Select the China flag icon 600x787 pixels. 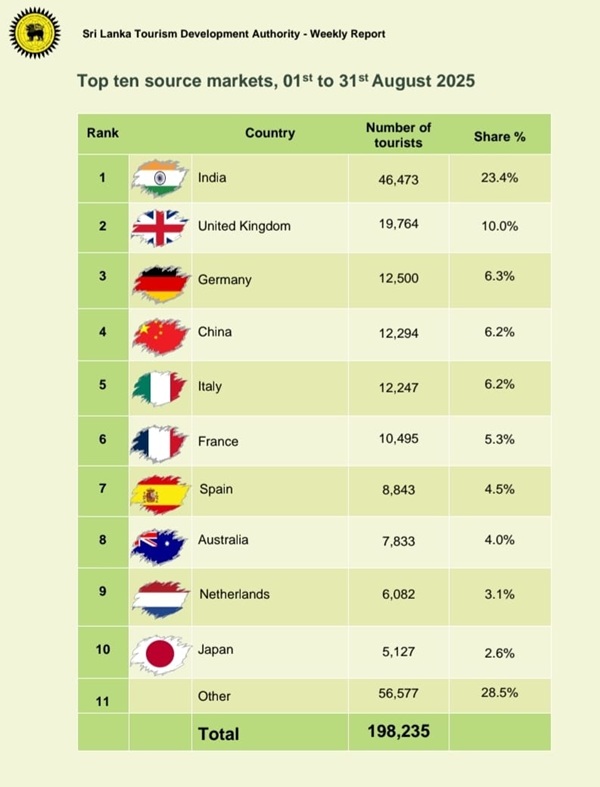tap(160, 334)
